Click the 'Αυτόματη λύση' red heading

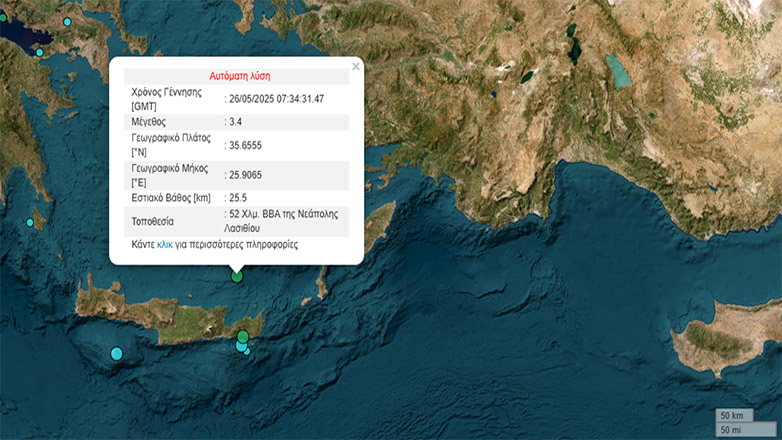(239, 76)
